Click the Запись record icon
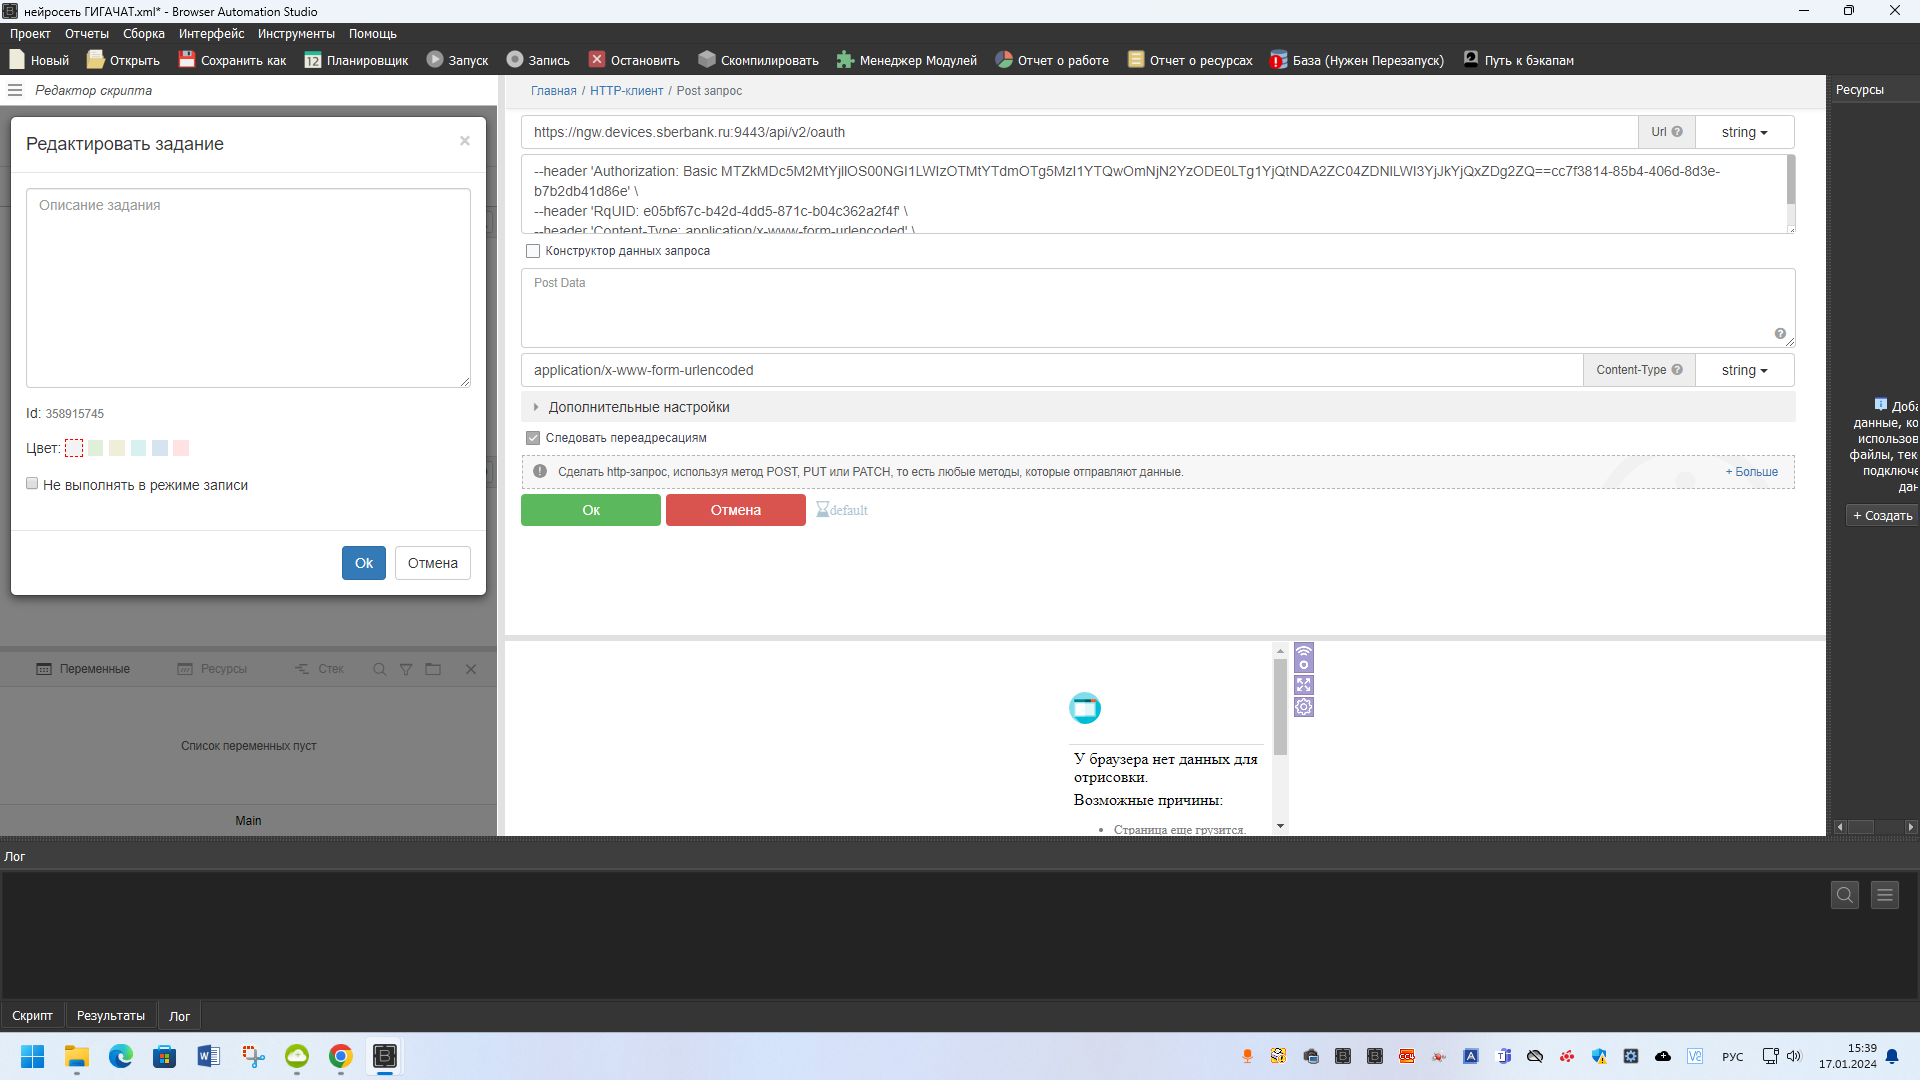Image resolution: width=1920 pixels, height=1080 pixels. (x=515, y=60)
